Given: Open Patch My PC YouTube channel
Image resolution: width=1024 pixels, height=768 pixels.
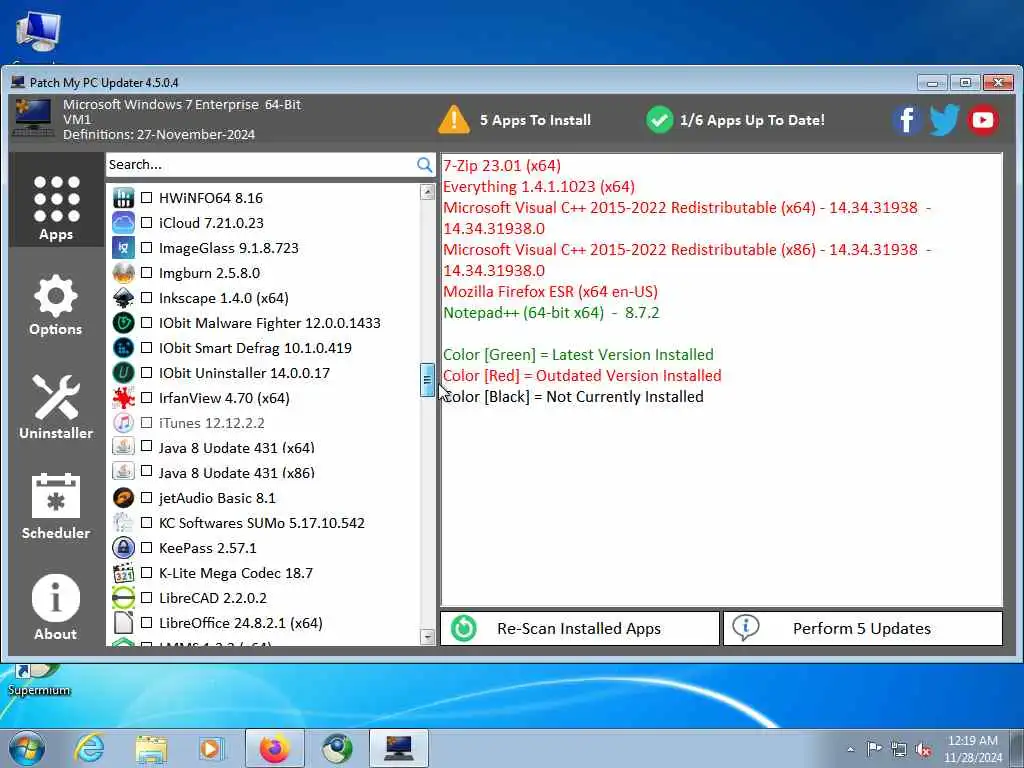Looking at the screenshot, I should click(982, 120).
